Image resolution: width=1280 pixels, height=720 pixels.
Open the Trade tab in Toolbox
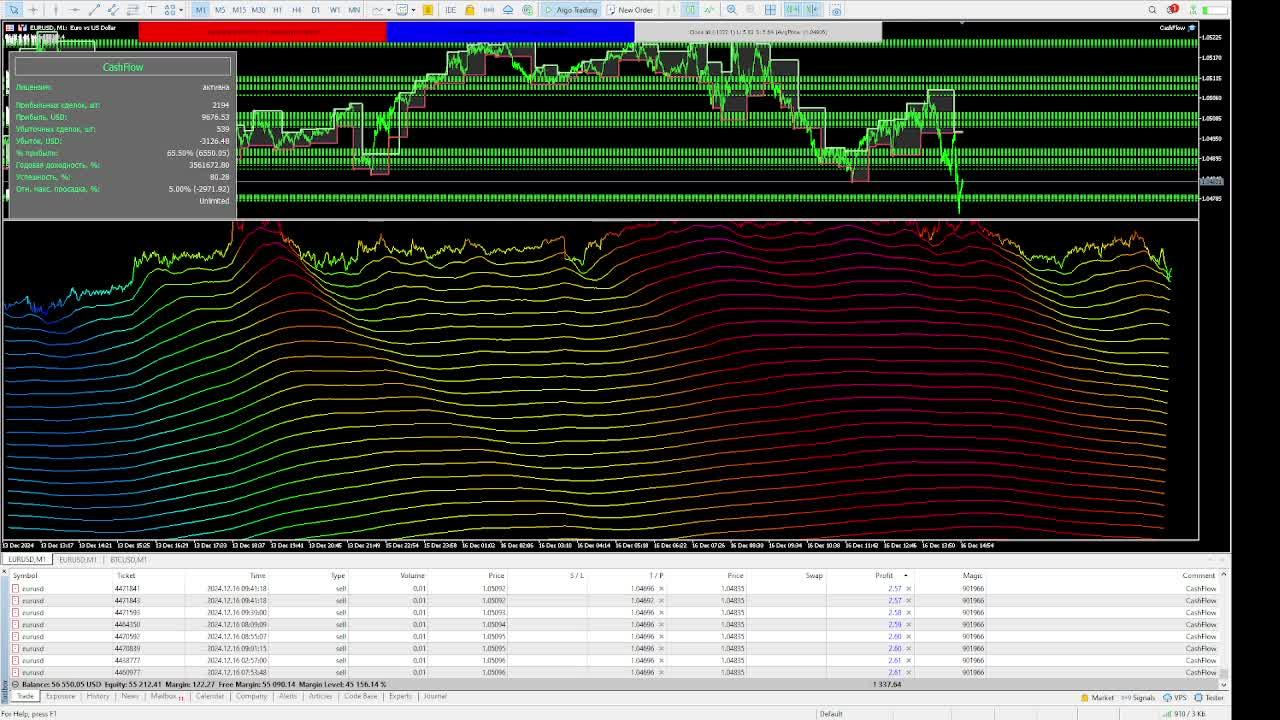tap(25, 696)
